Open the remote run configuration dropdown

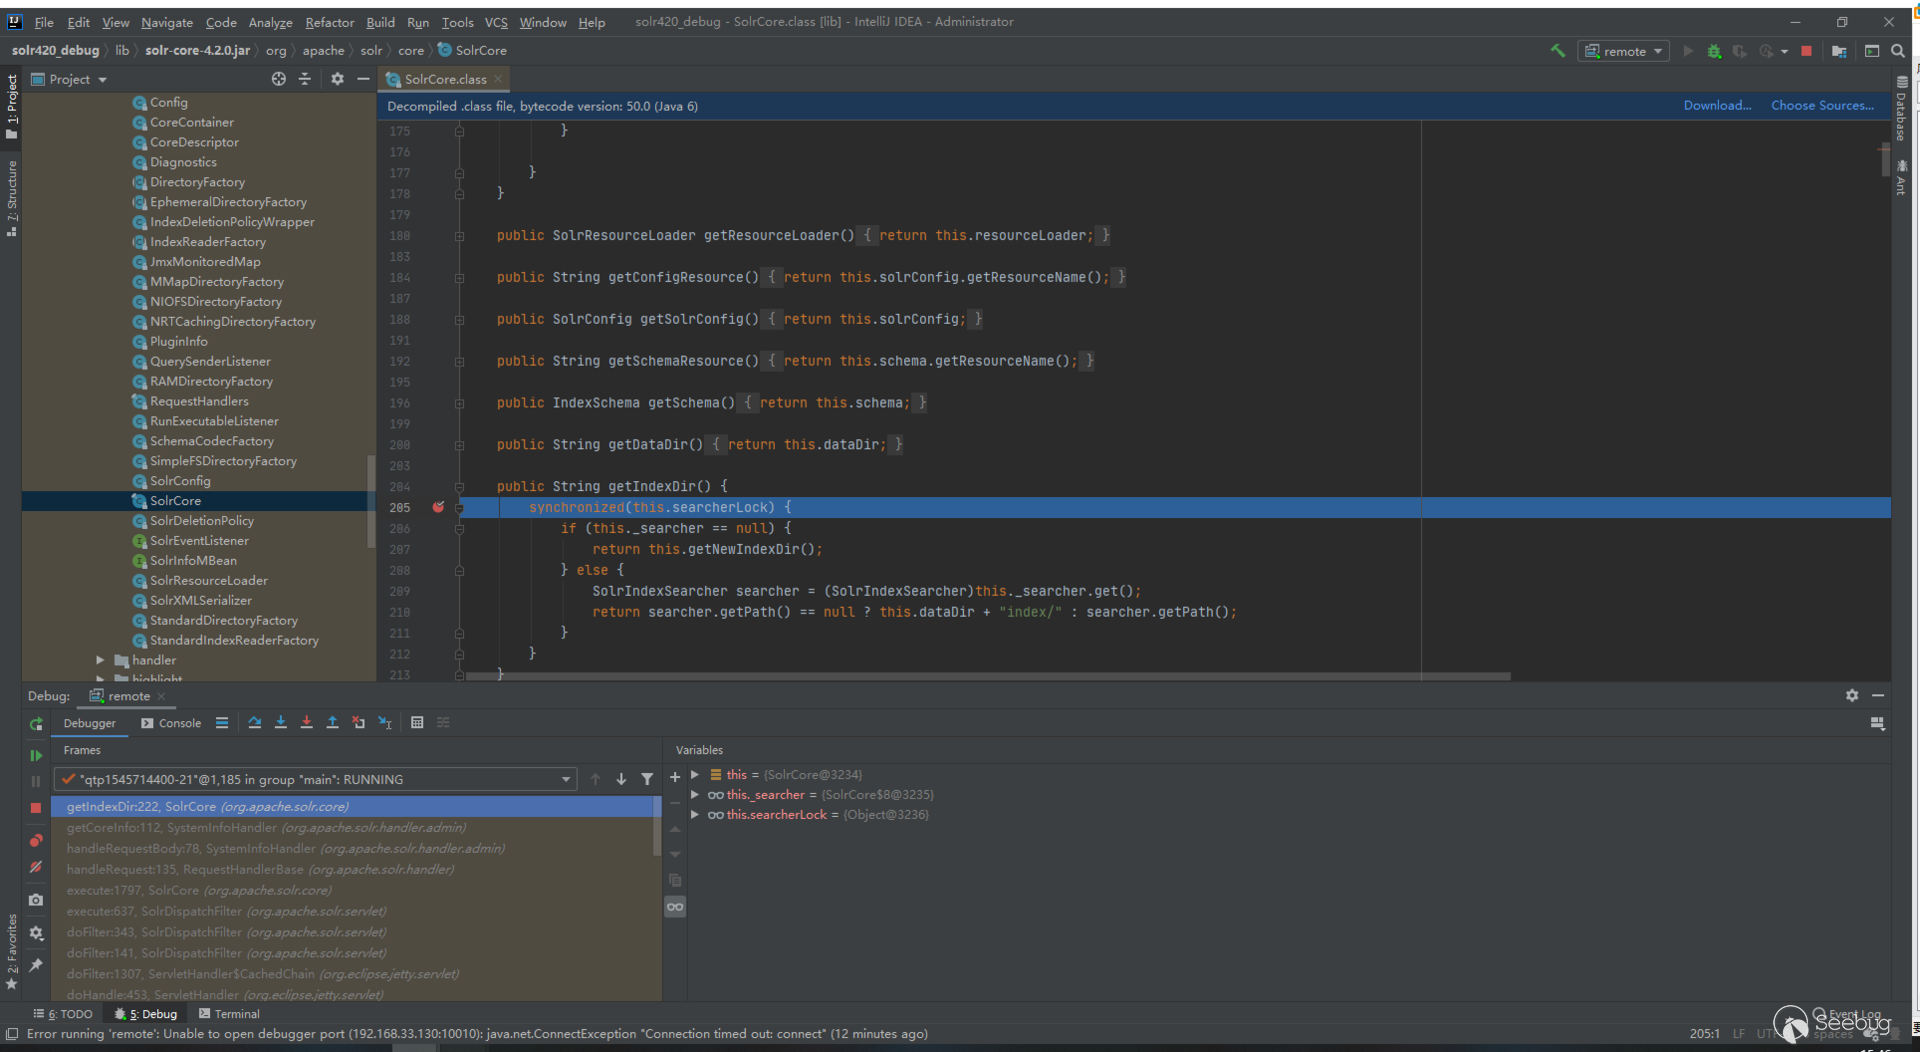tap(1624, 51)
